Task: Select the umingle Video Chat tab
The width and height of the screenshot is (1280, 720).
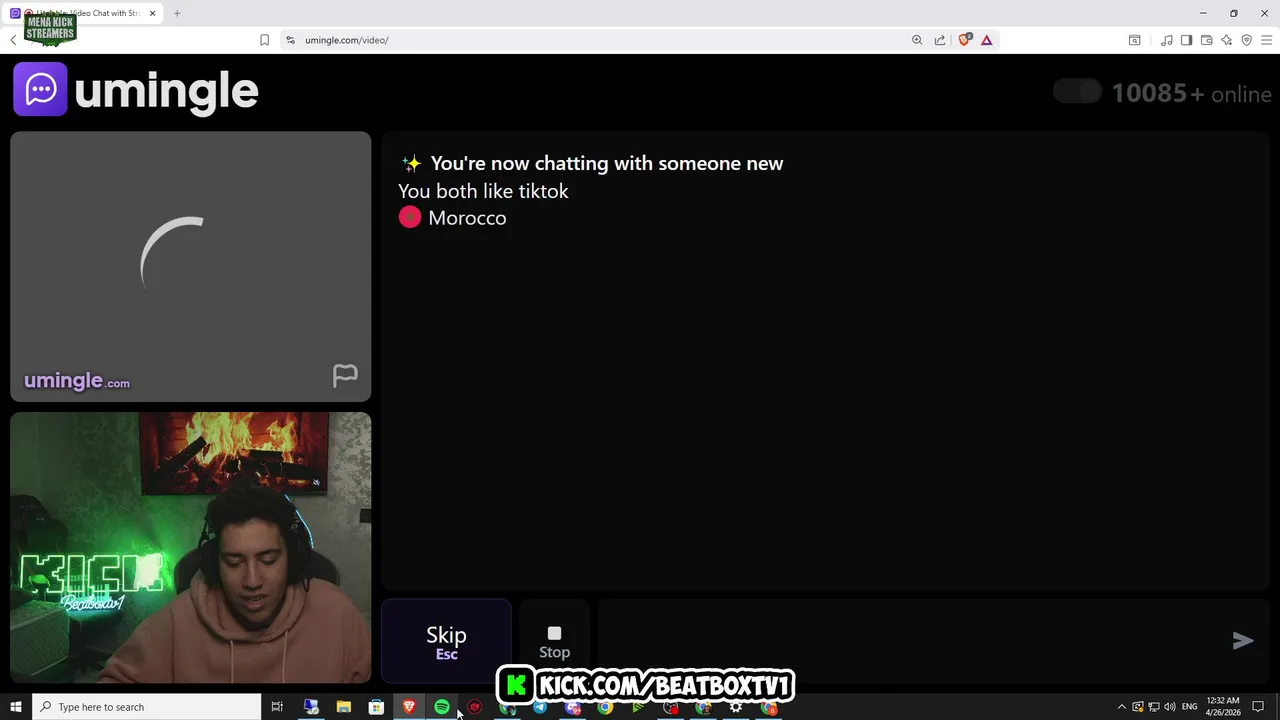Action: (x=82, y=13)
